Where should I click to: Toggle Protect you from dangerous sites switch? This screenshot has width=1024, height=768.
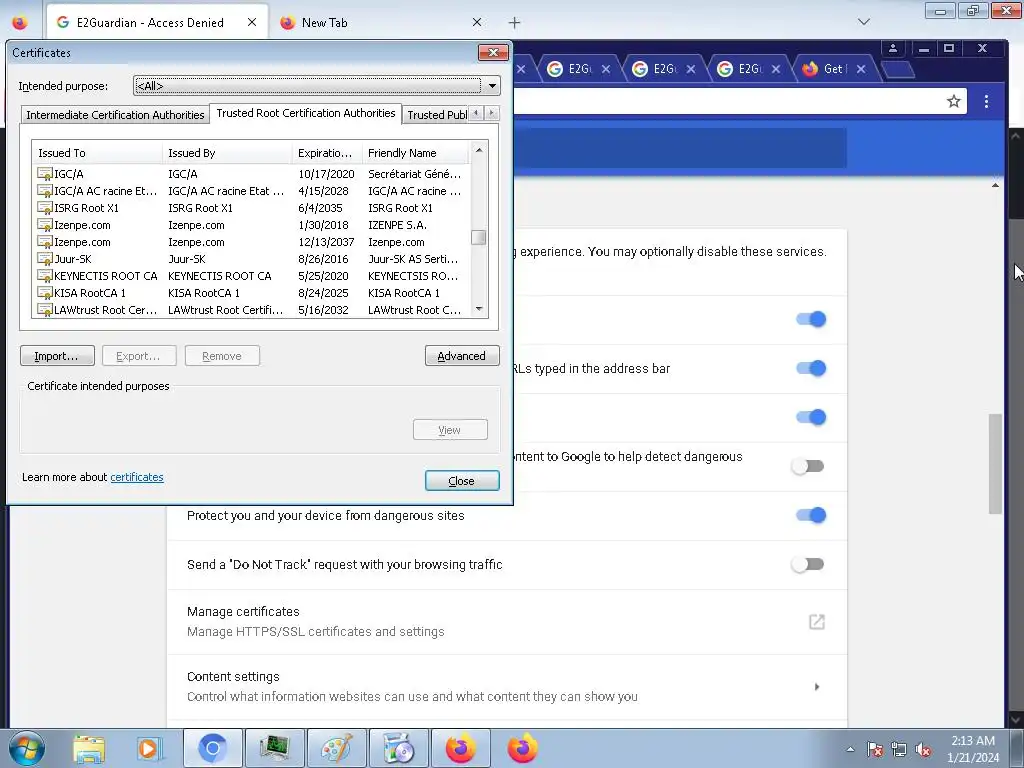(810, 515)
